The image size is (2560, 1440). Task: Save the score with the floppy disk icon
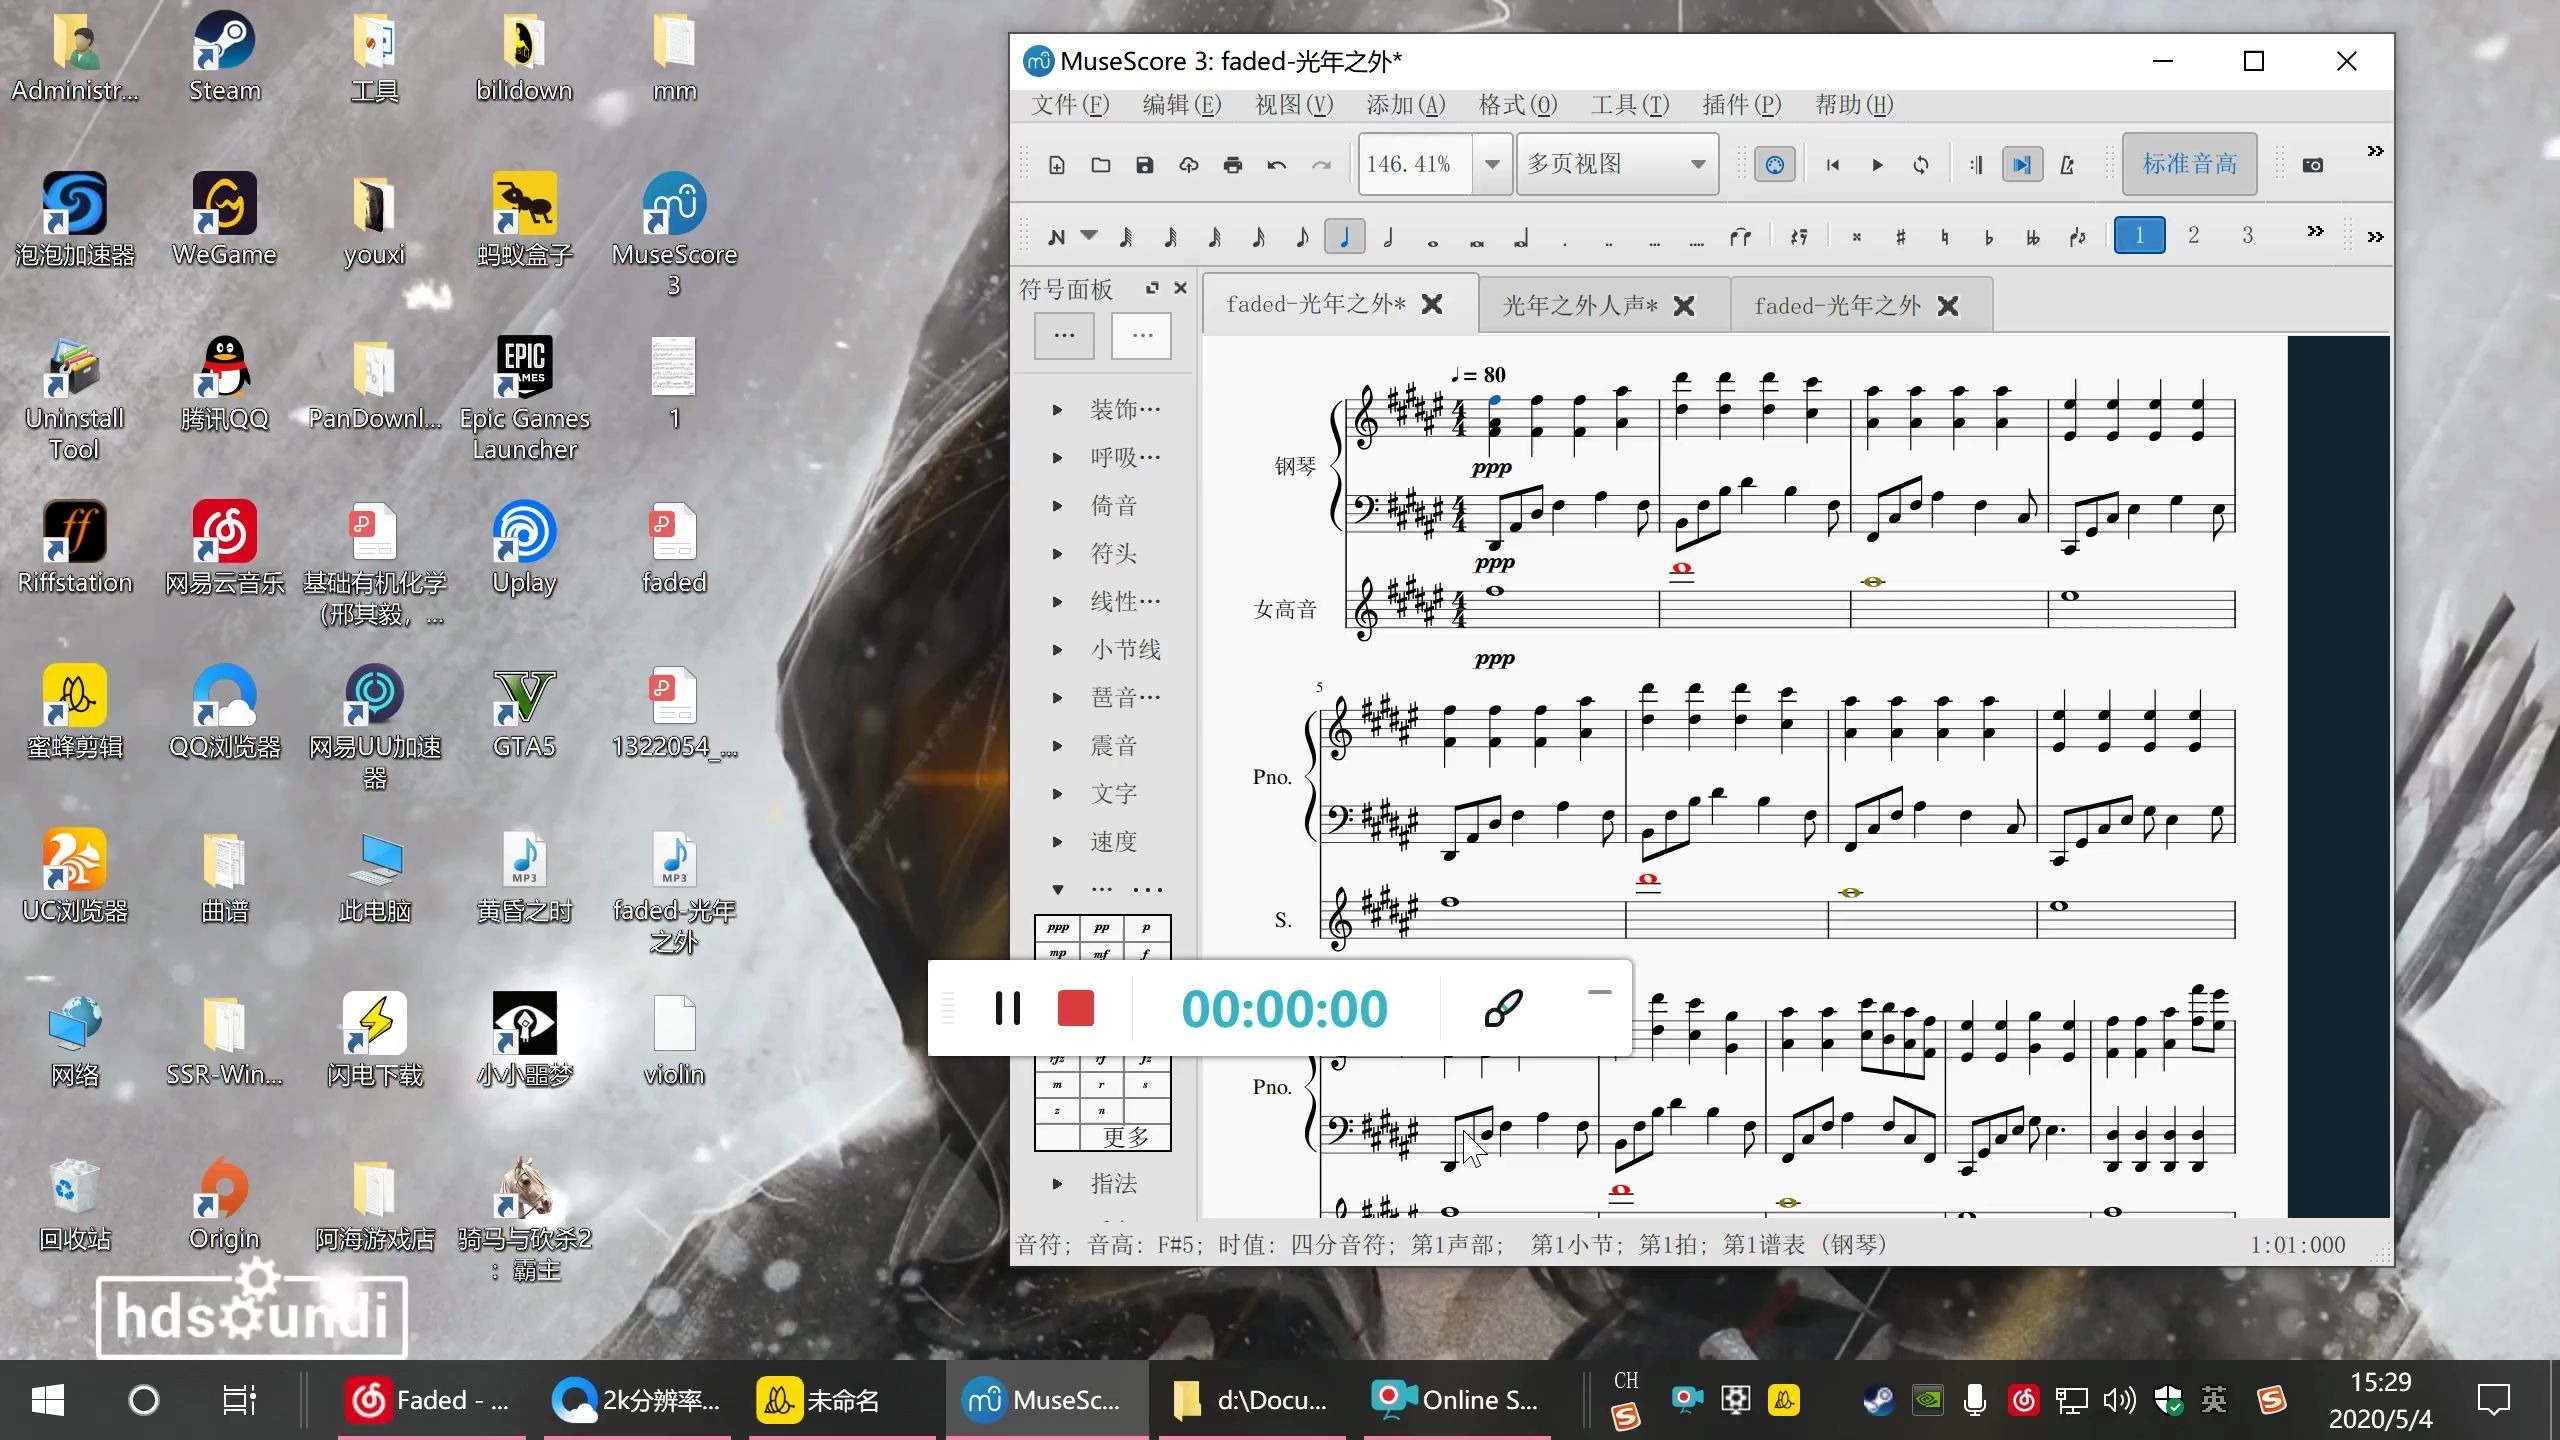(x=1145, y=165)
